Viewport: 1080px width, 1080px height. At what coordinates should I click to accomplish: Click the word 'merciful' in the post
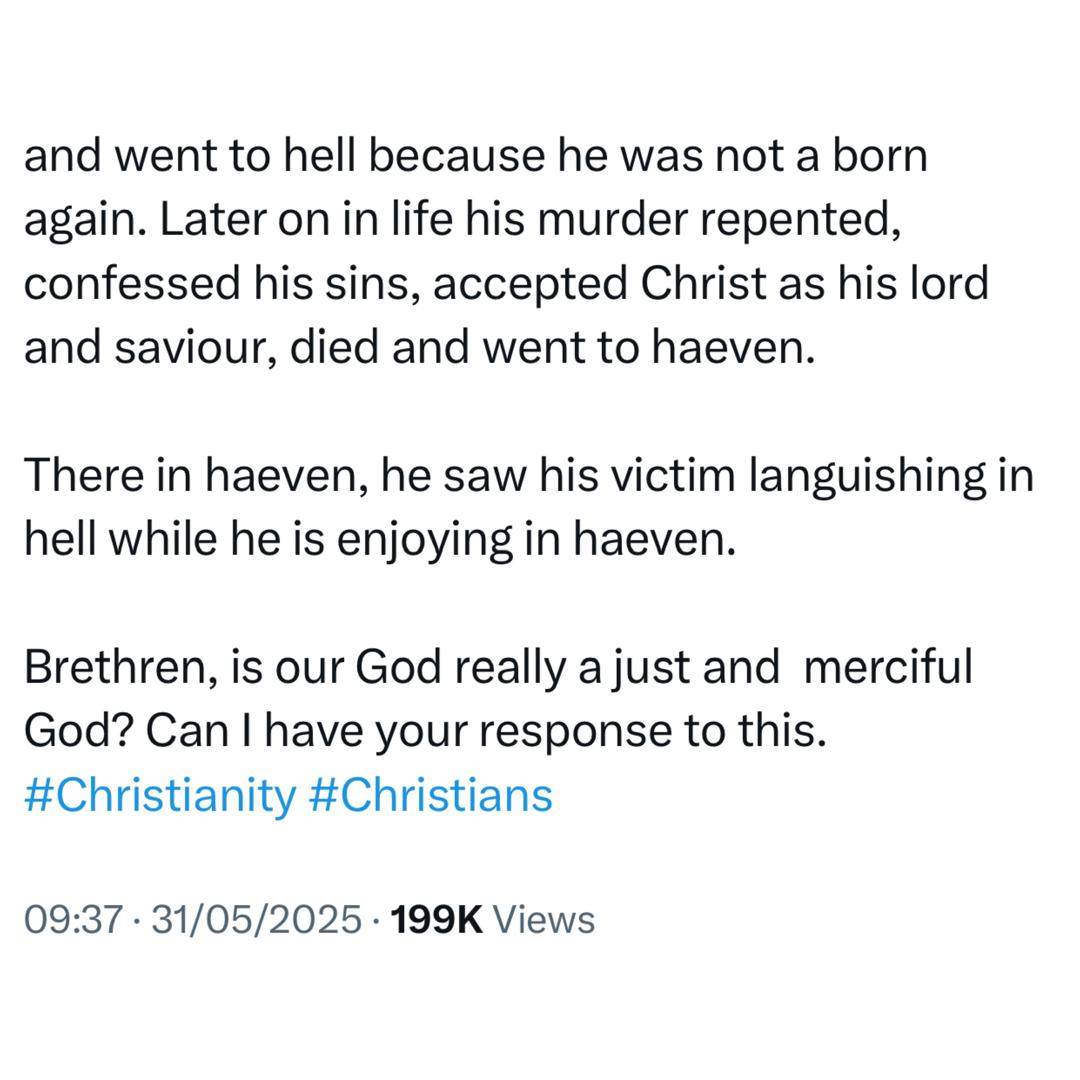[x=889, y=667]
